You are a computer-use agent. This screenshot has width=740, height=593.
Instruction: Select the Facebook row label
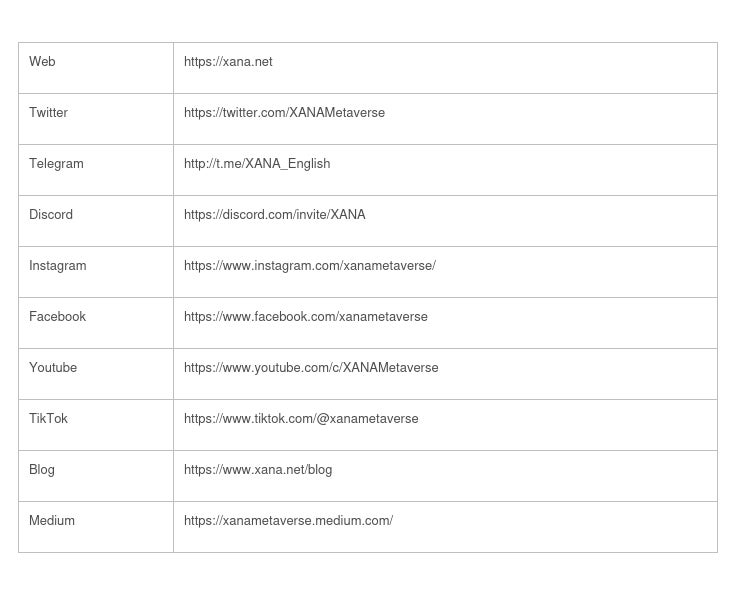point(57,317)
